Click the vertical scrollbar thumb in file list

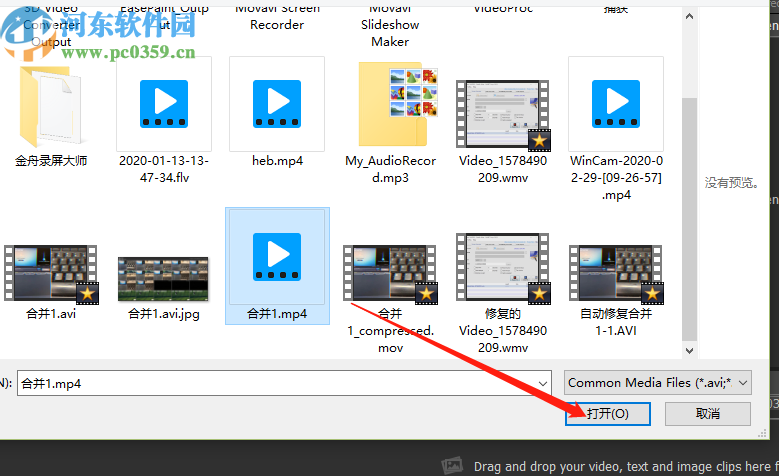(x=689, y=220)
